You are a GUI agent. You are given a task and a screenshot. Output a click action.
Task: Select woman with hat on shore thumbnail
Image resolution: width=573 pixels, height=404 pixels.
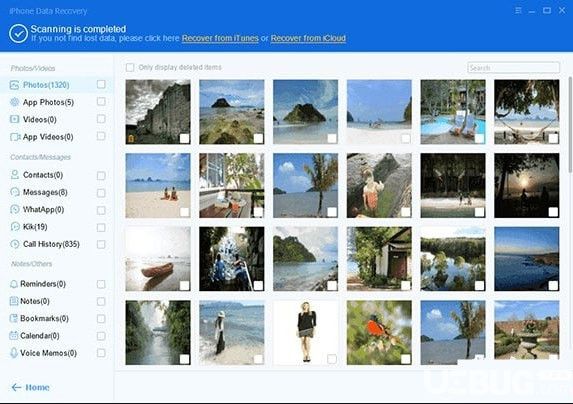click(232, 332)
